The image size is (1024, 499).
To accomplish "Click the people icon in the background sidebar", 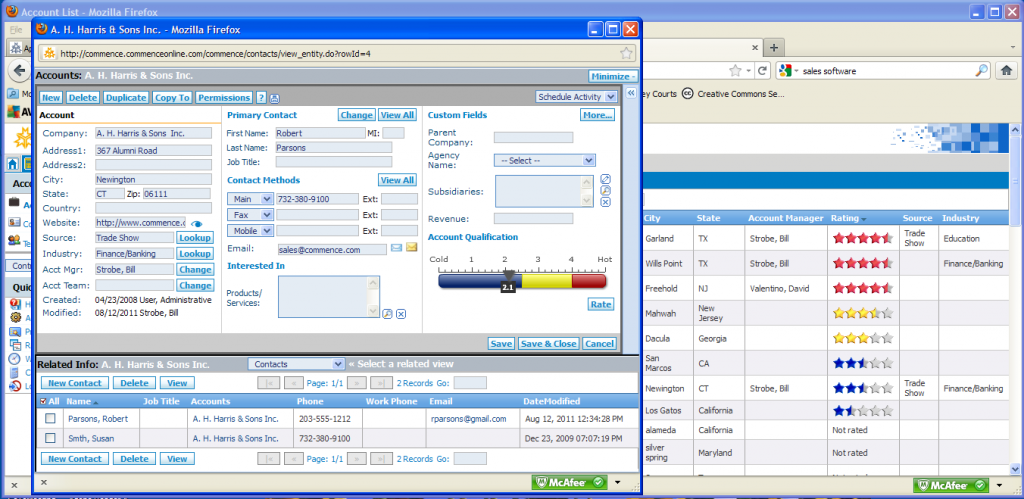I will (x=14, y=241).
